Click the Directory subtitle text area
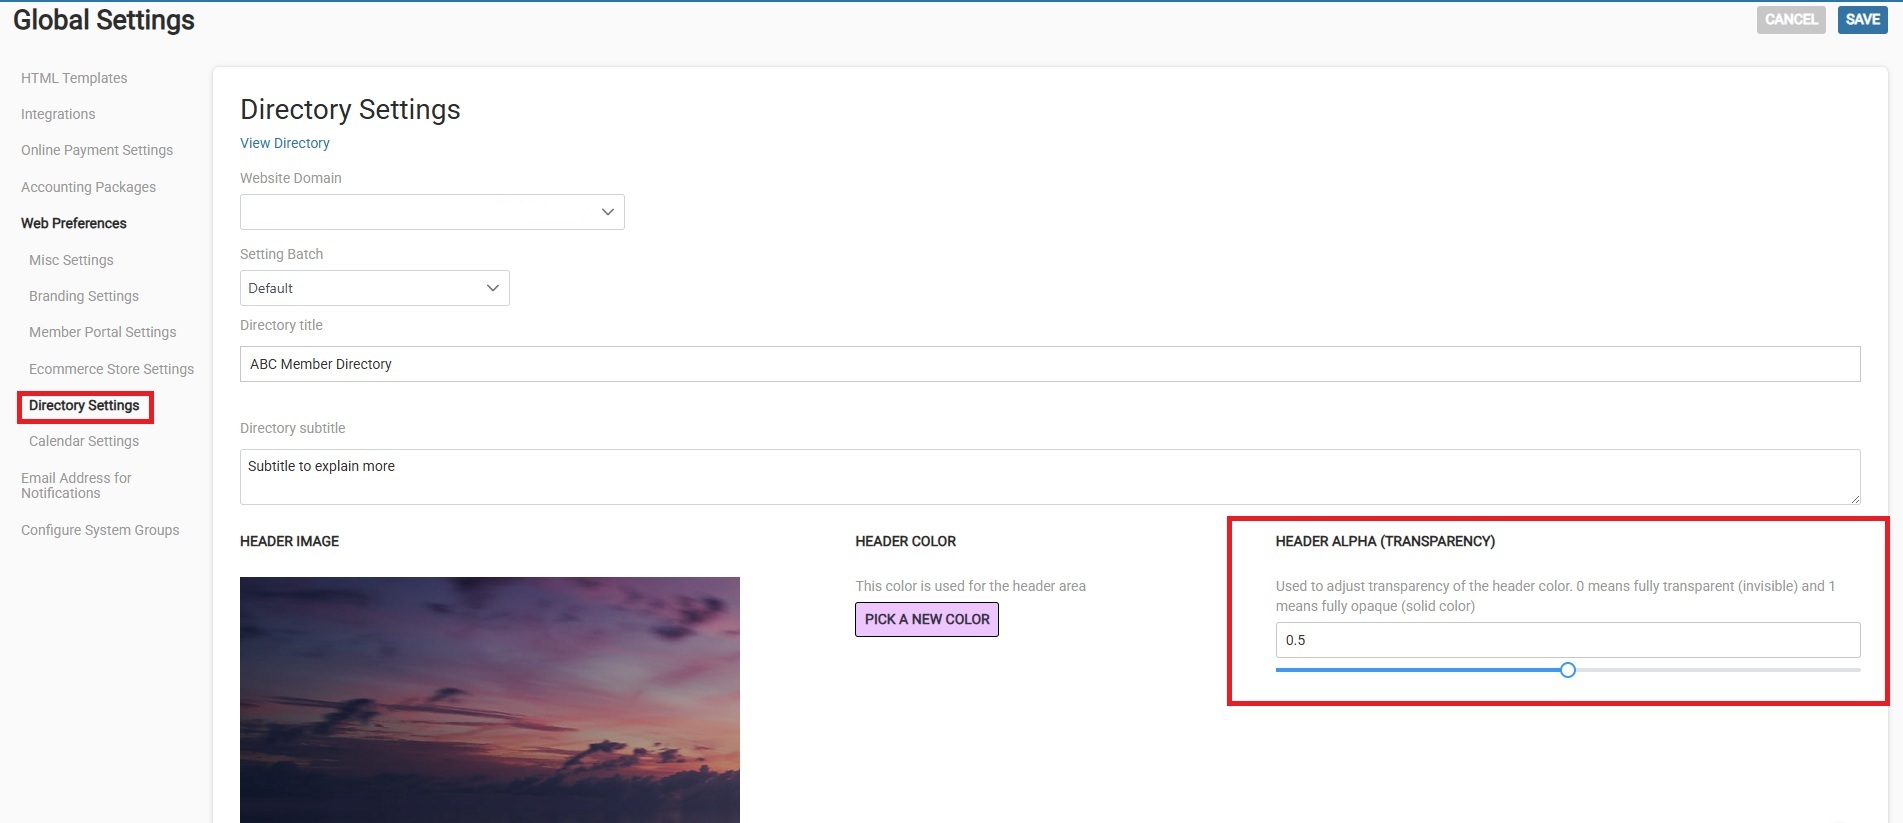1903x823 pixels. 1049,477
